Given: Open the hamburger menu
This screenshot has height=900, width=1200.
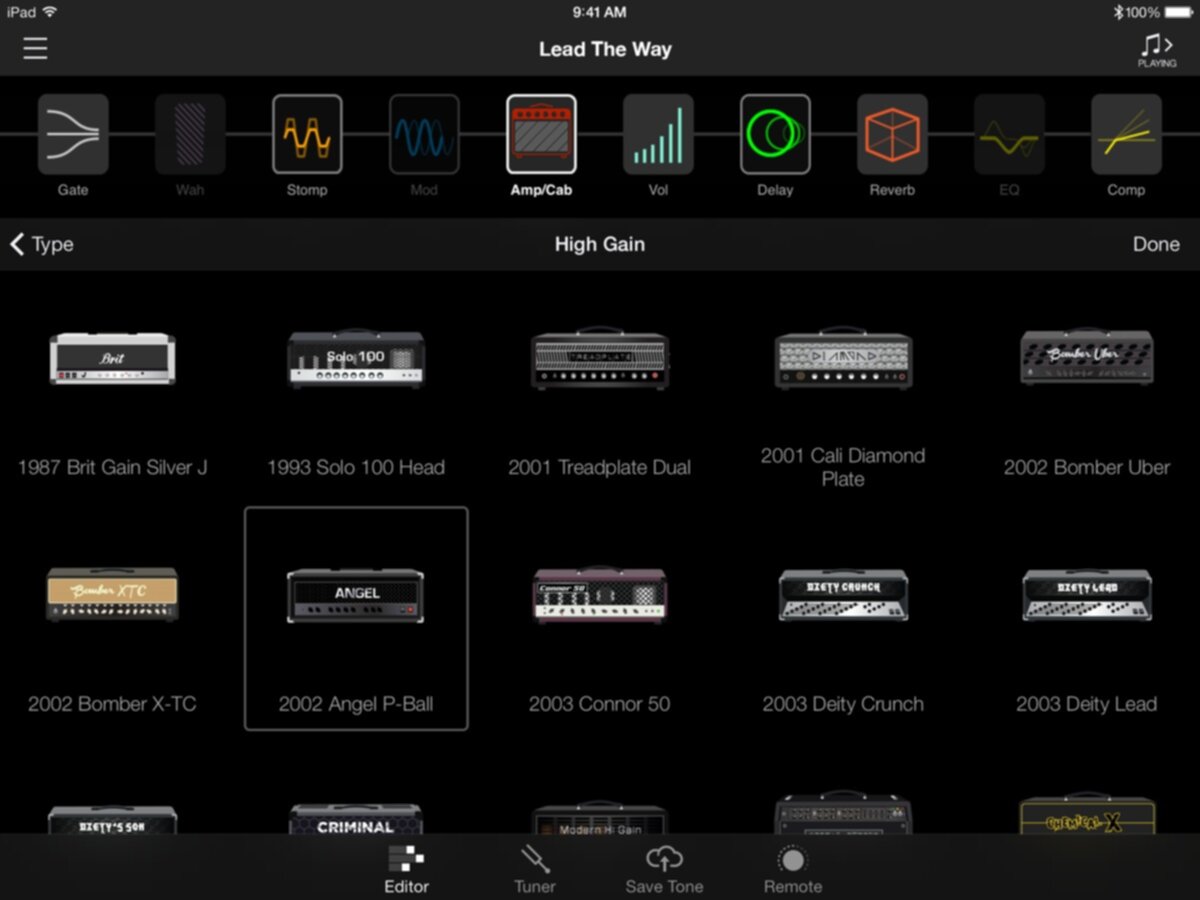Looking at the screenshot, I should click(35, 48).
